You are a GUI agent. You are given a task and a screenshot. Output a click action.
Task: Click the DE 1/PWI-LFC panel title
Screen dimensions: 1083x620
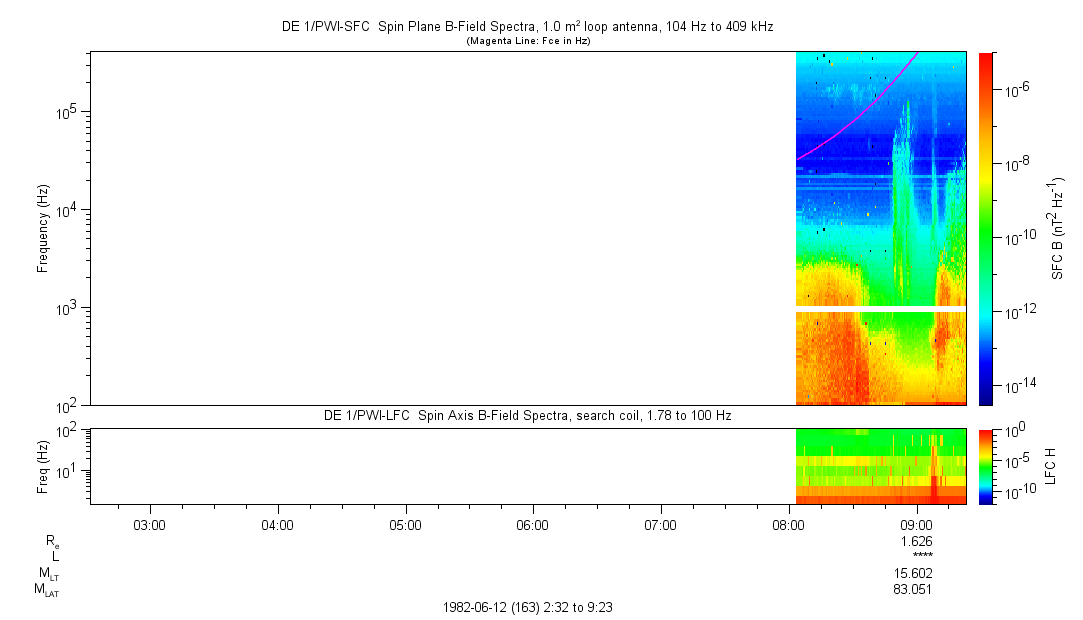coord(528,415)
